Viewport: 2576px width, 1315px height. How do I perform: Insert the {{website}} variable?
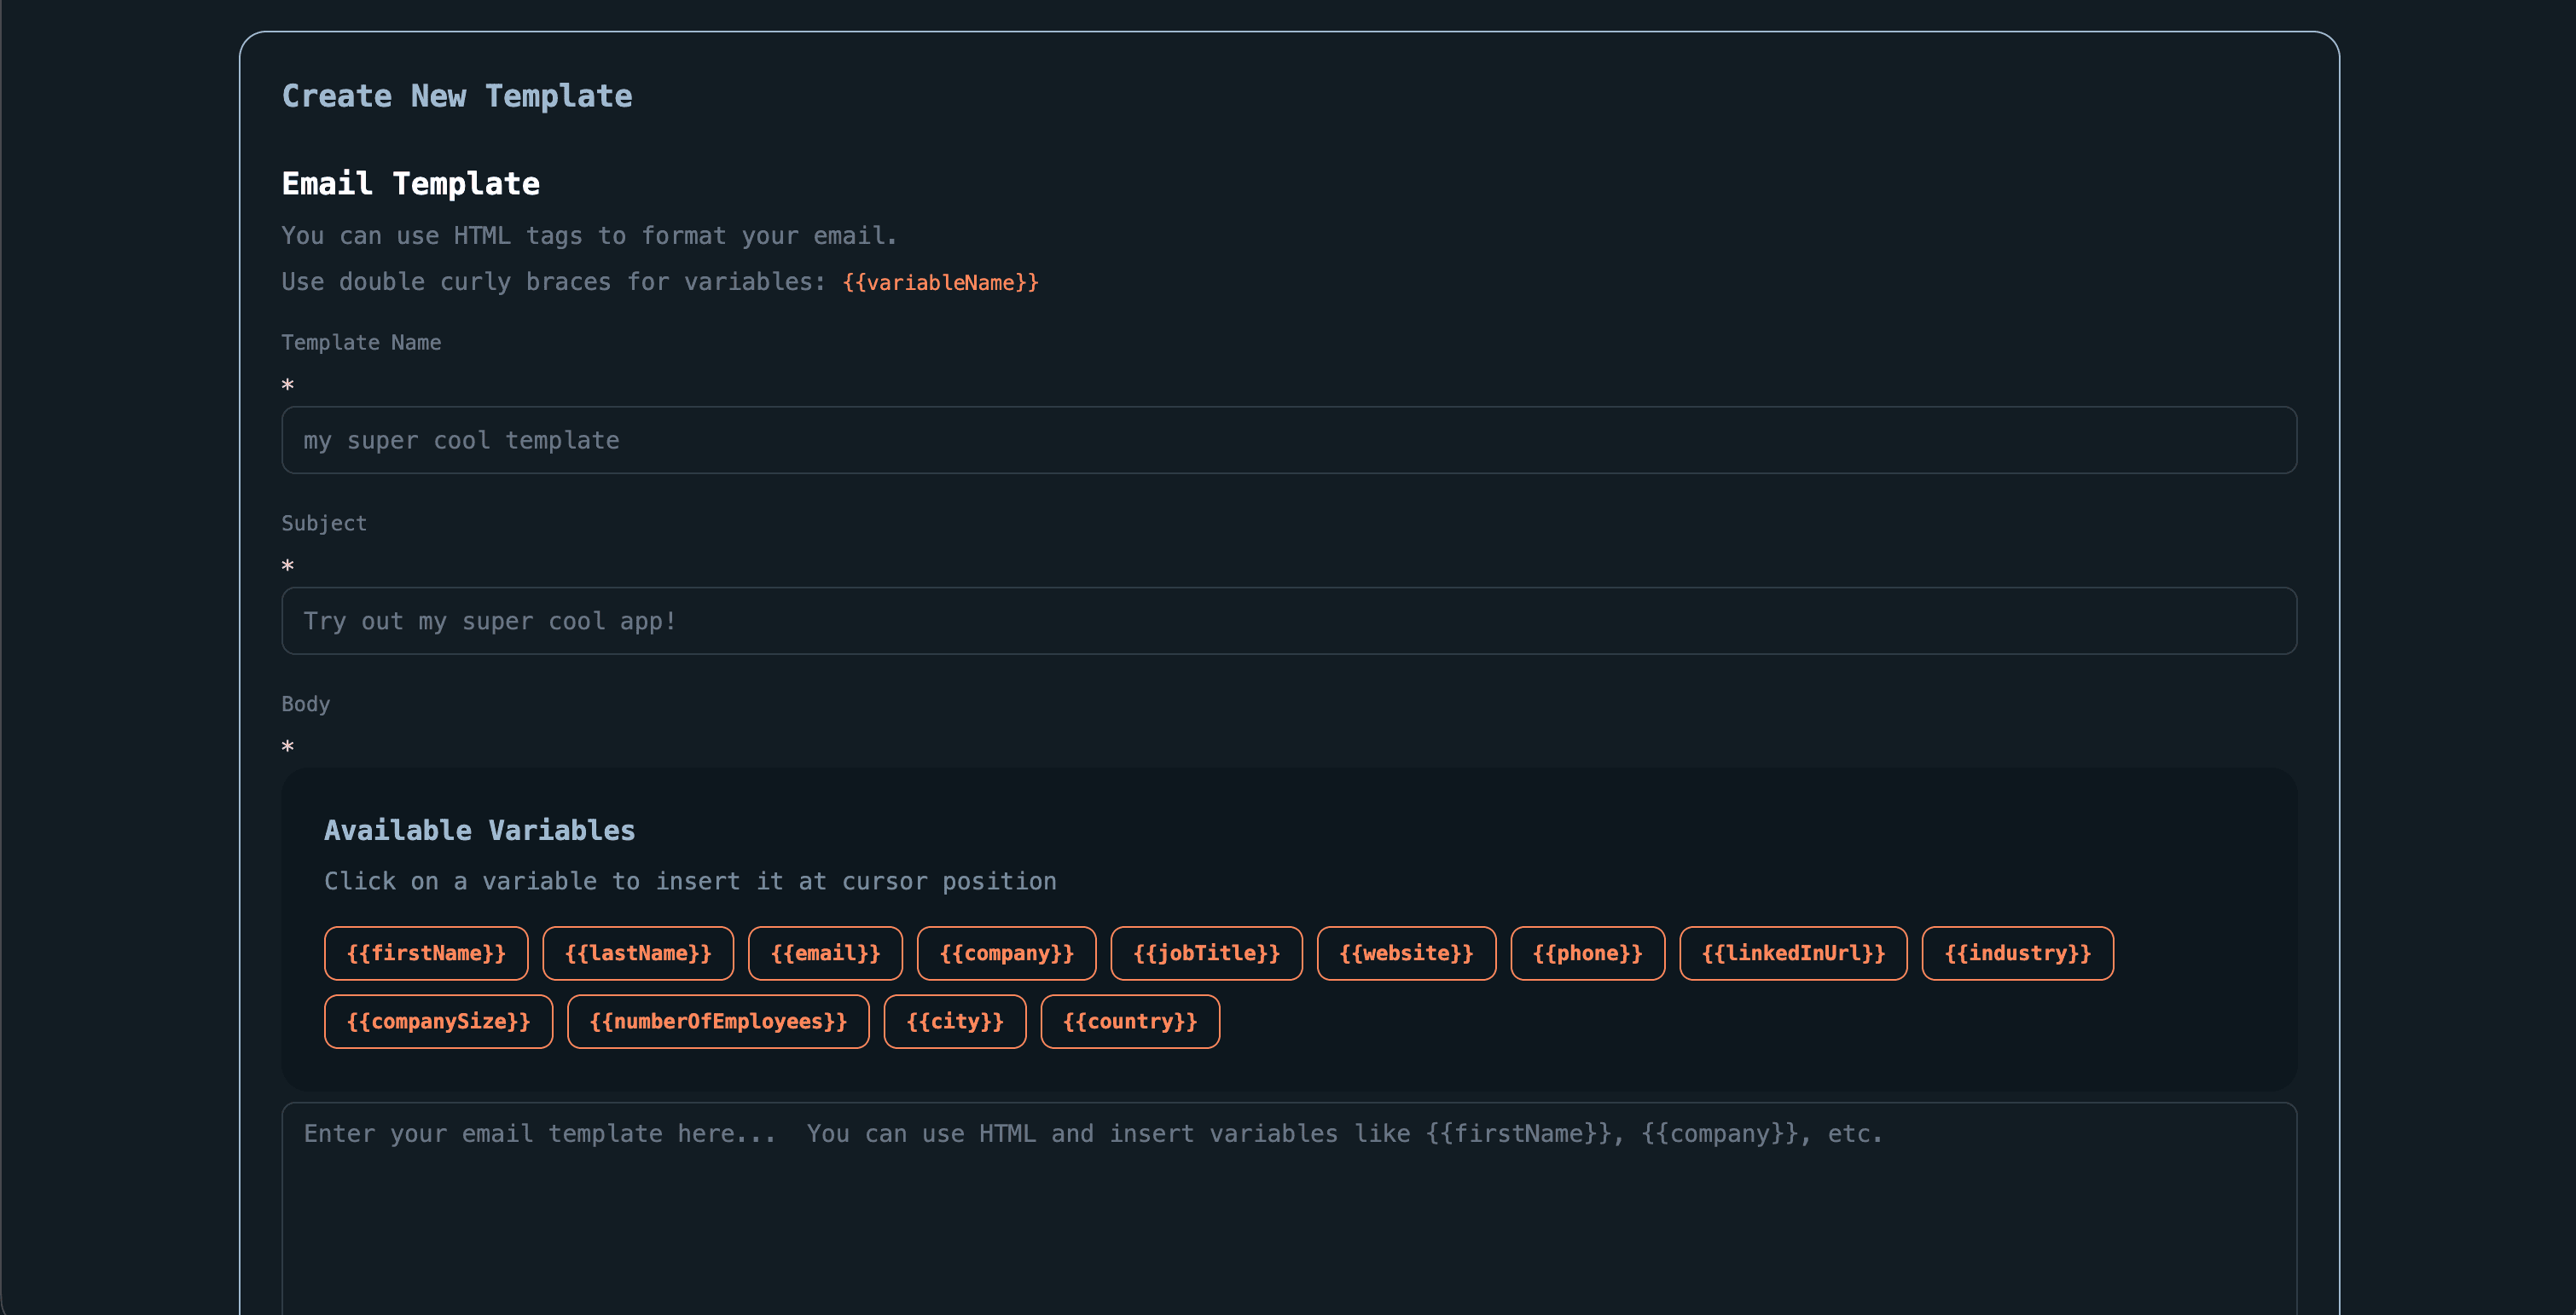1406,953
